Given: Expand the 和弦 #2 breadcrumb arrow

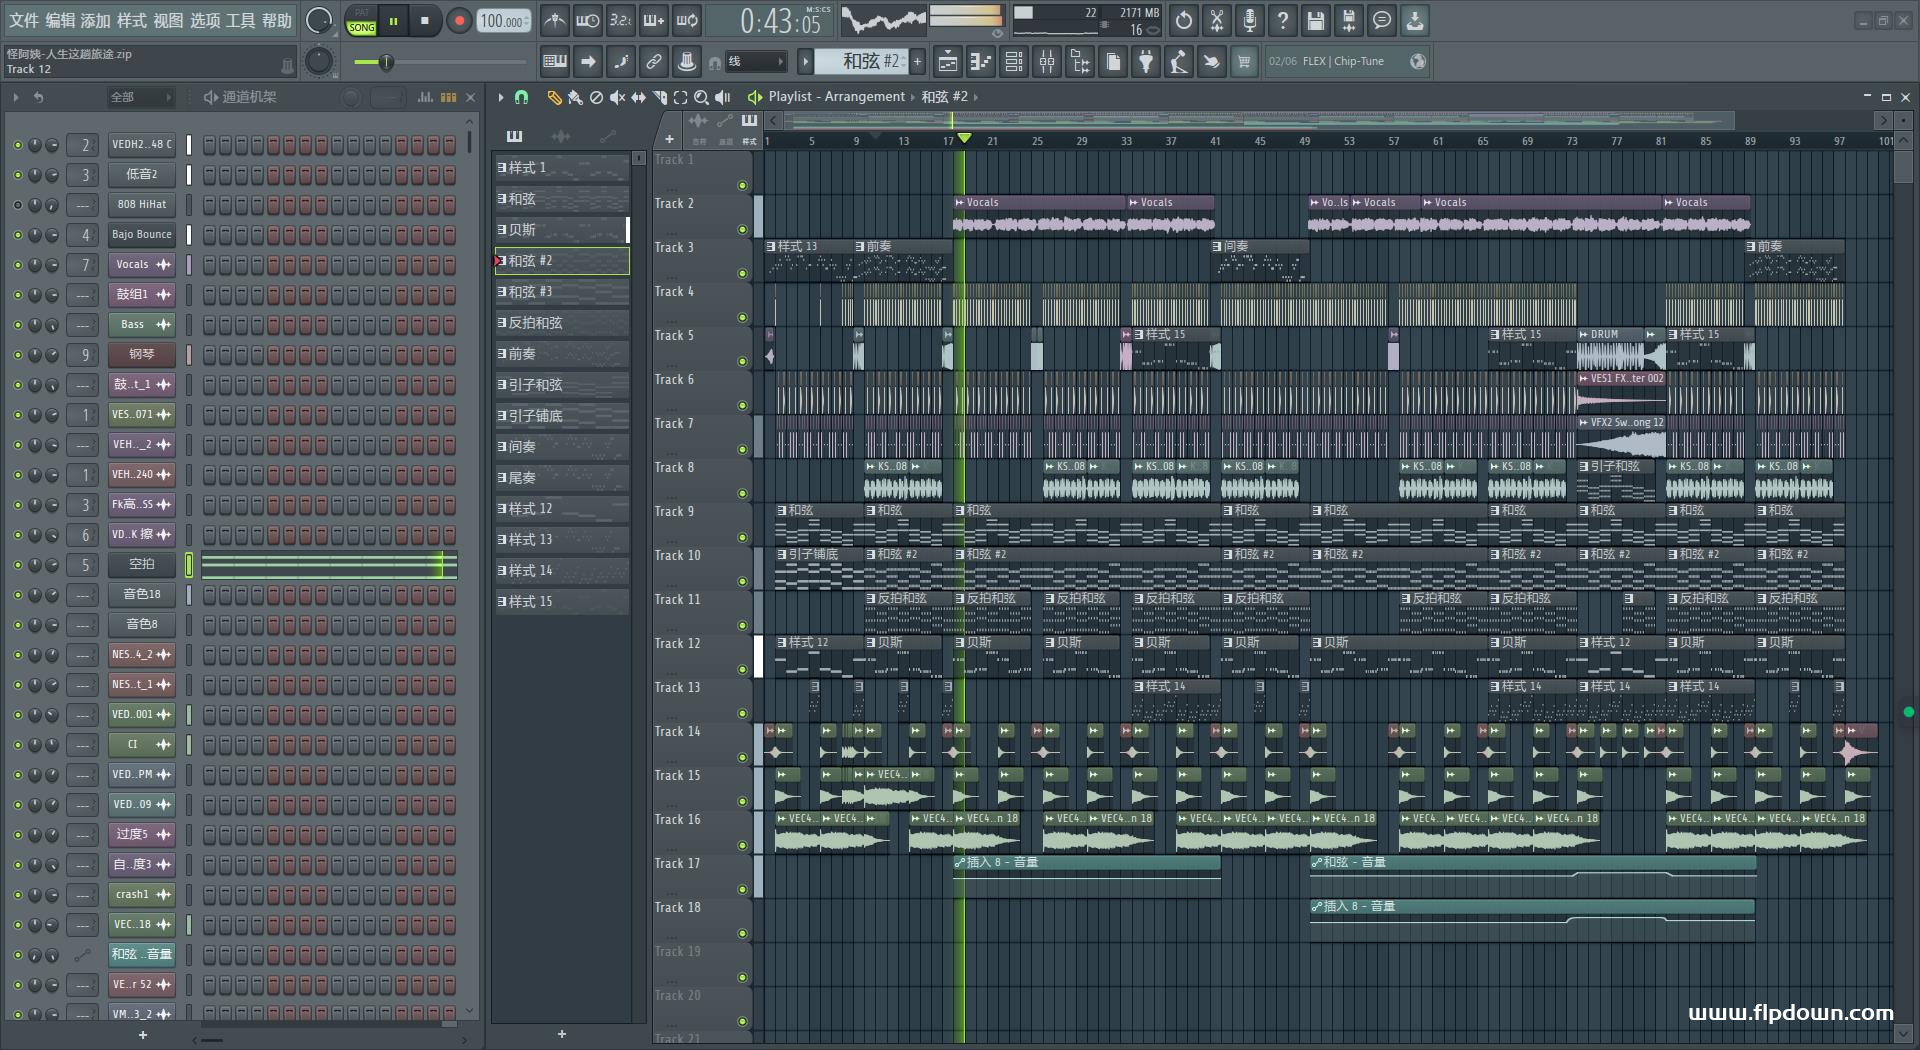Looking at the screenshot, I should coord(976,97).
